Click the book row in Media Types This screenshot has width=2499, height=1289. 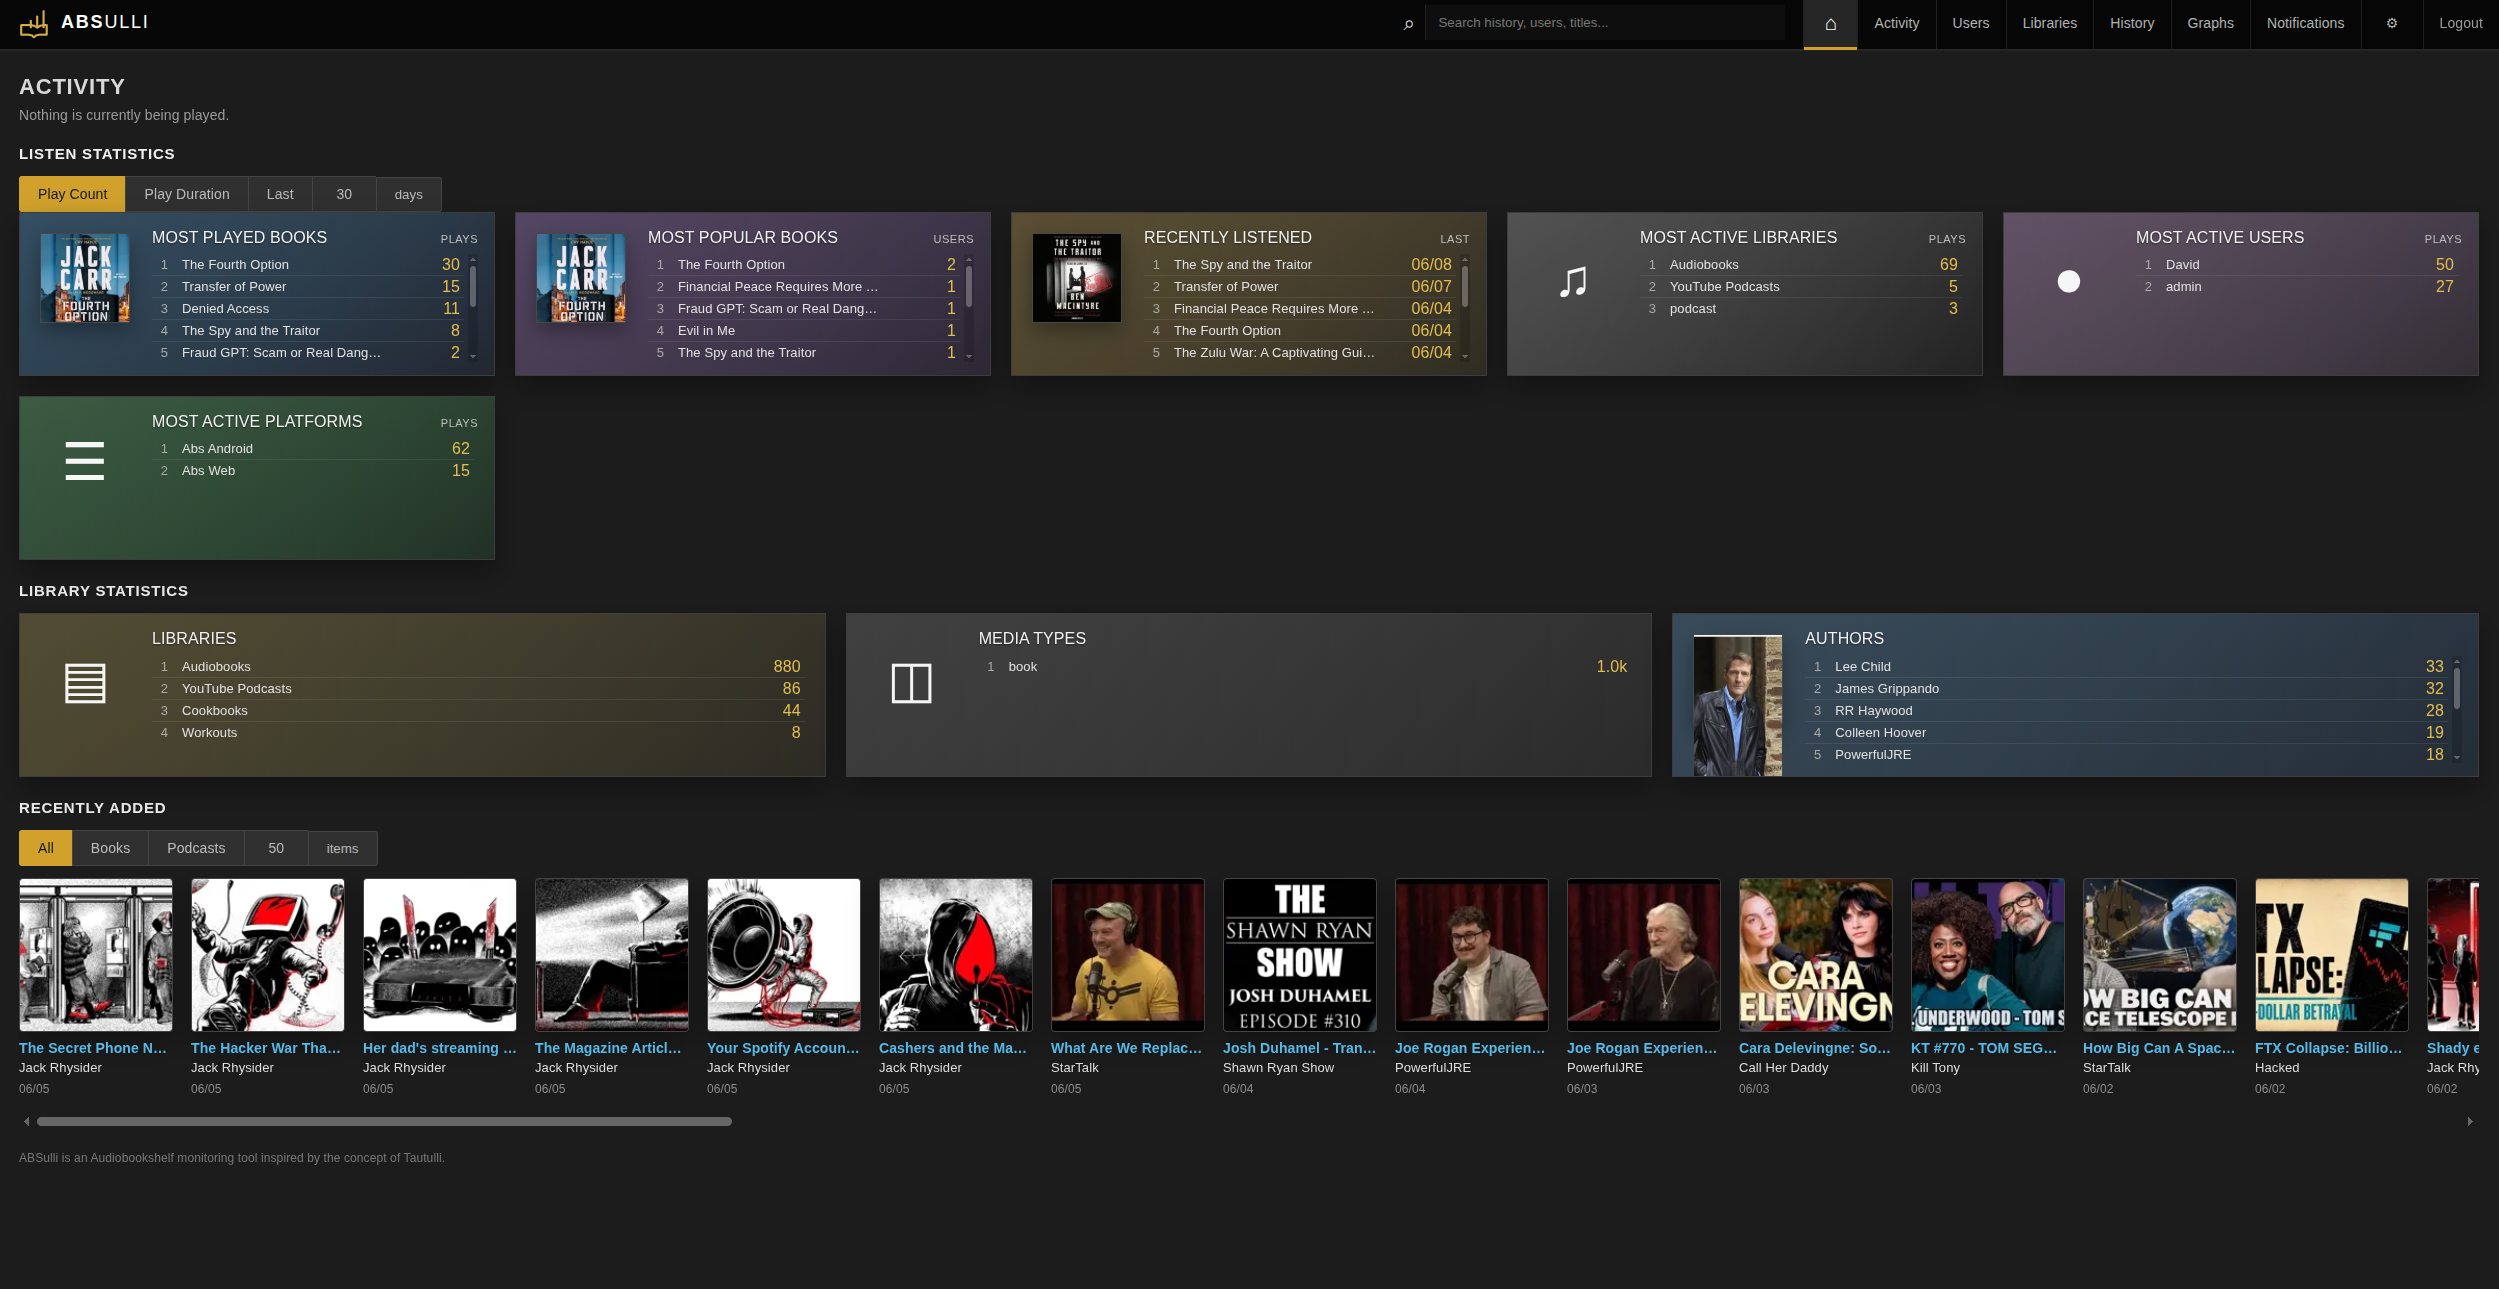[1305, 667]
